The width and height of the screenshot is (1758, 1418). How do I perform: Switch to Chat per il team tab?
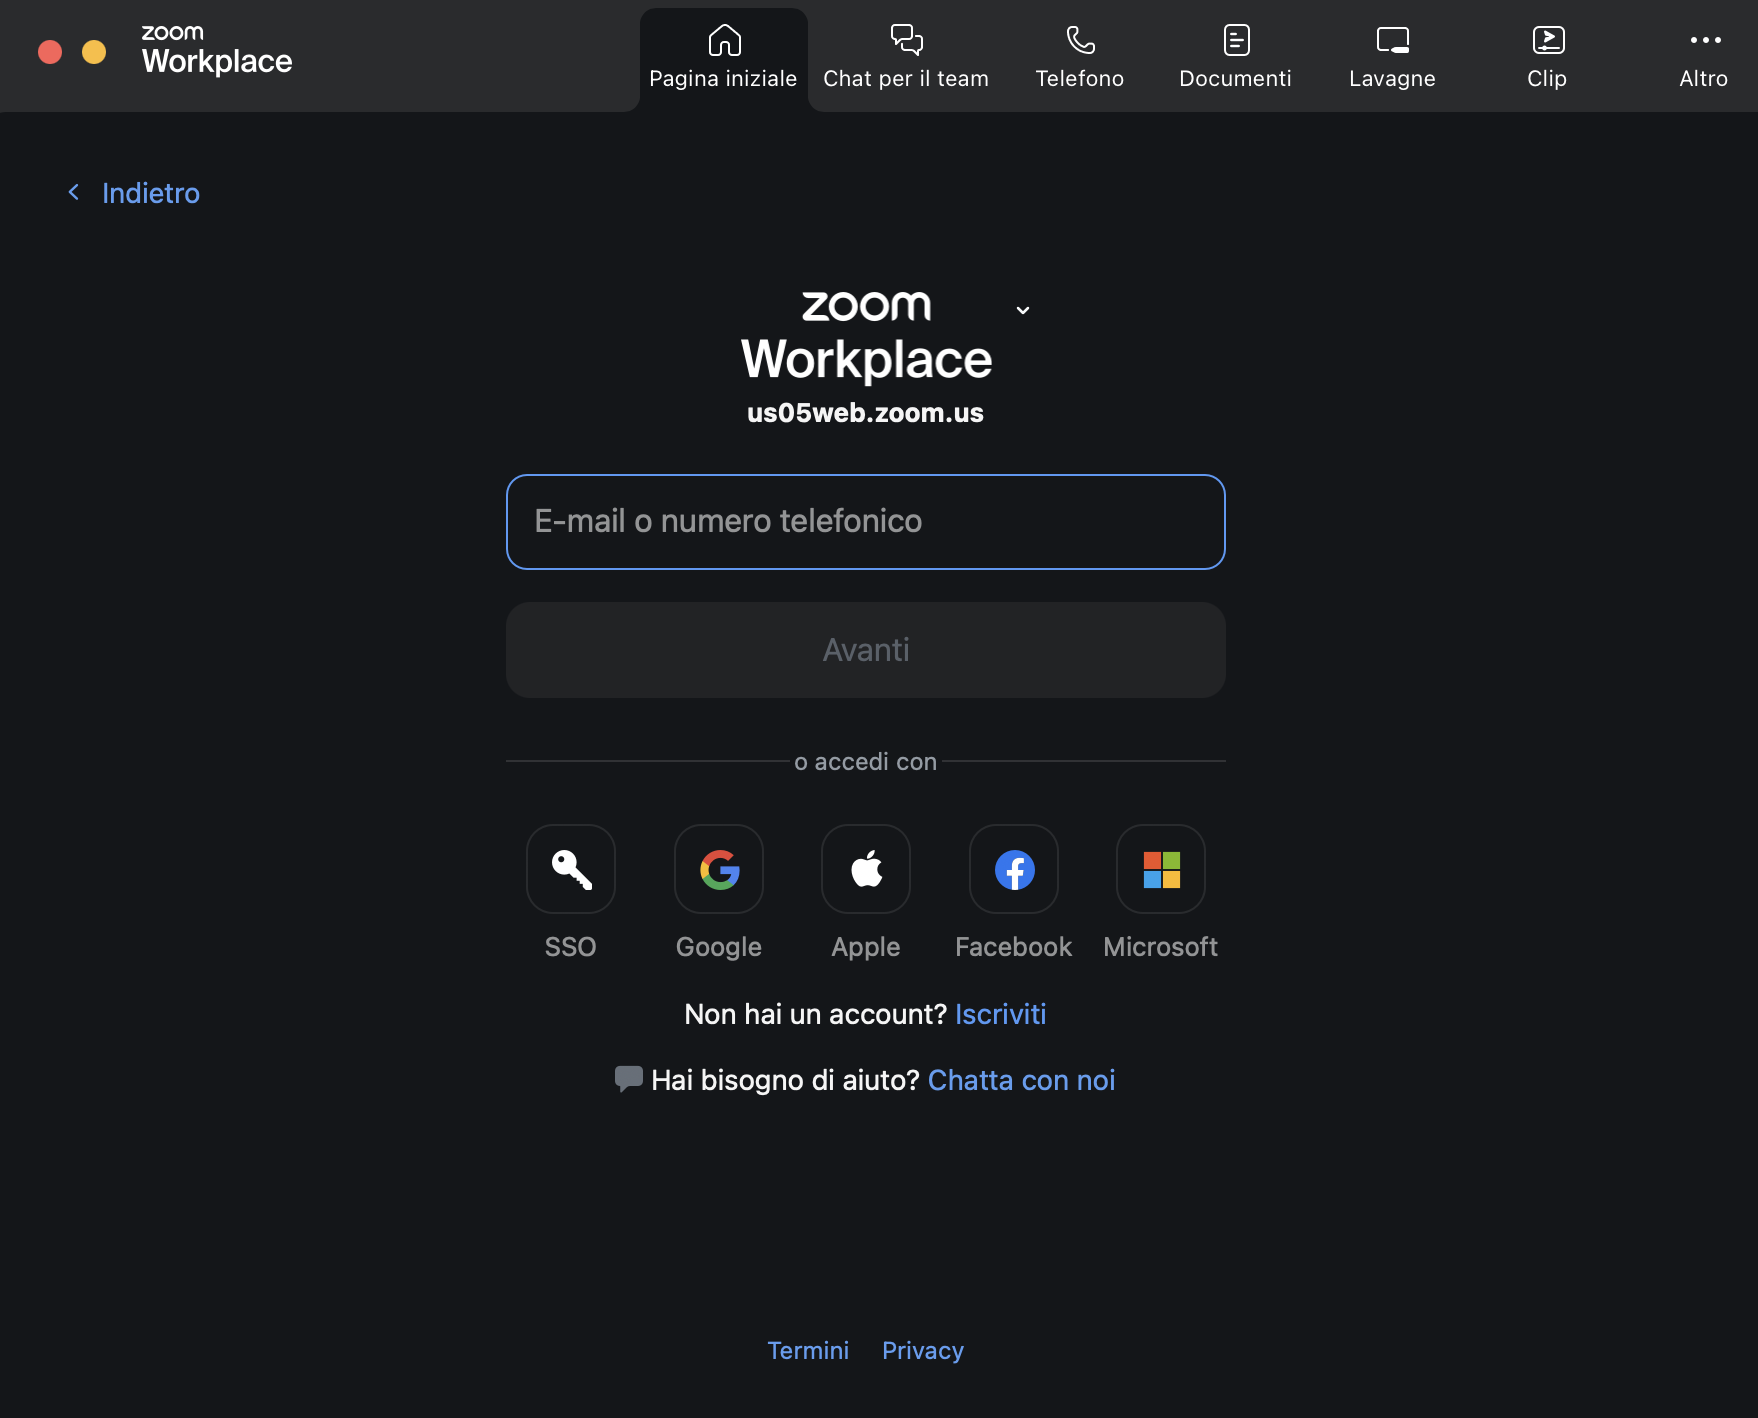905,58
